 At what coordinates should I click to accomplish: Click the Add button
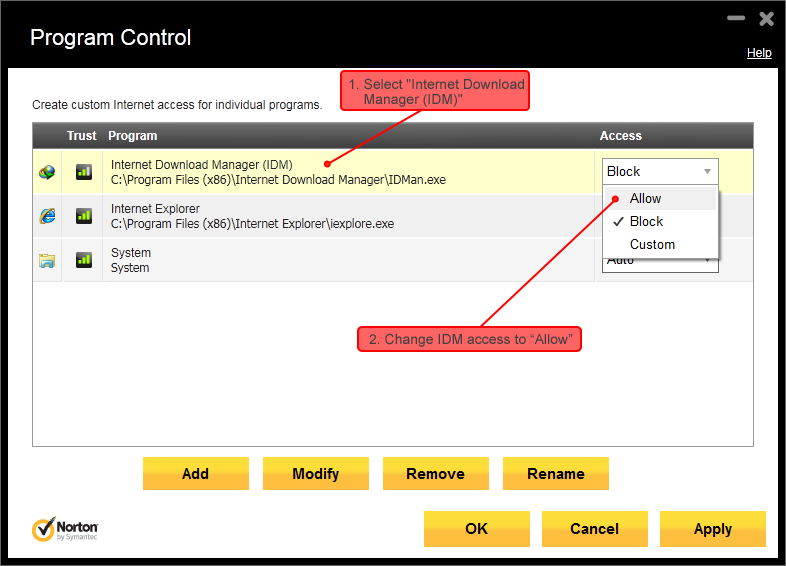(196, 474)
